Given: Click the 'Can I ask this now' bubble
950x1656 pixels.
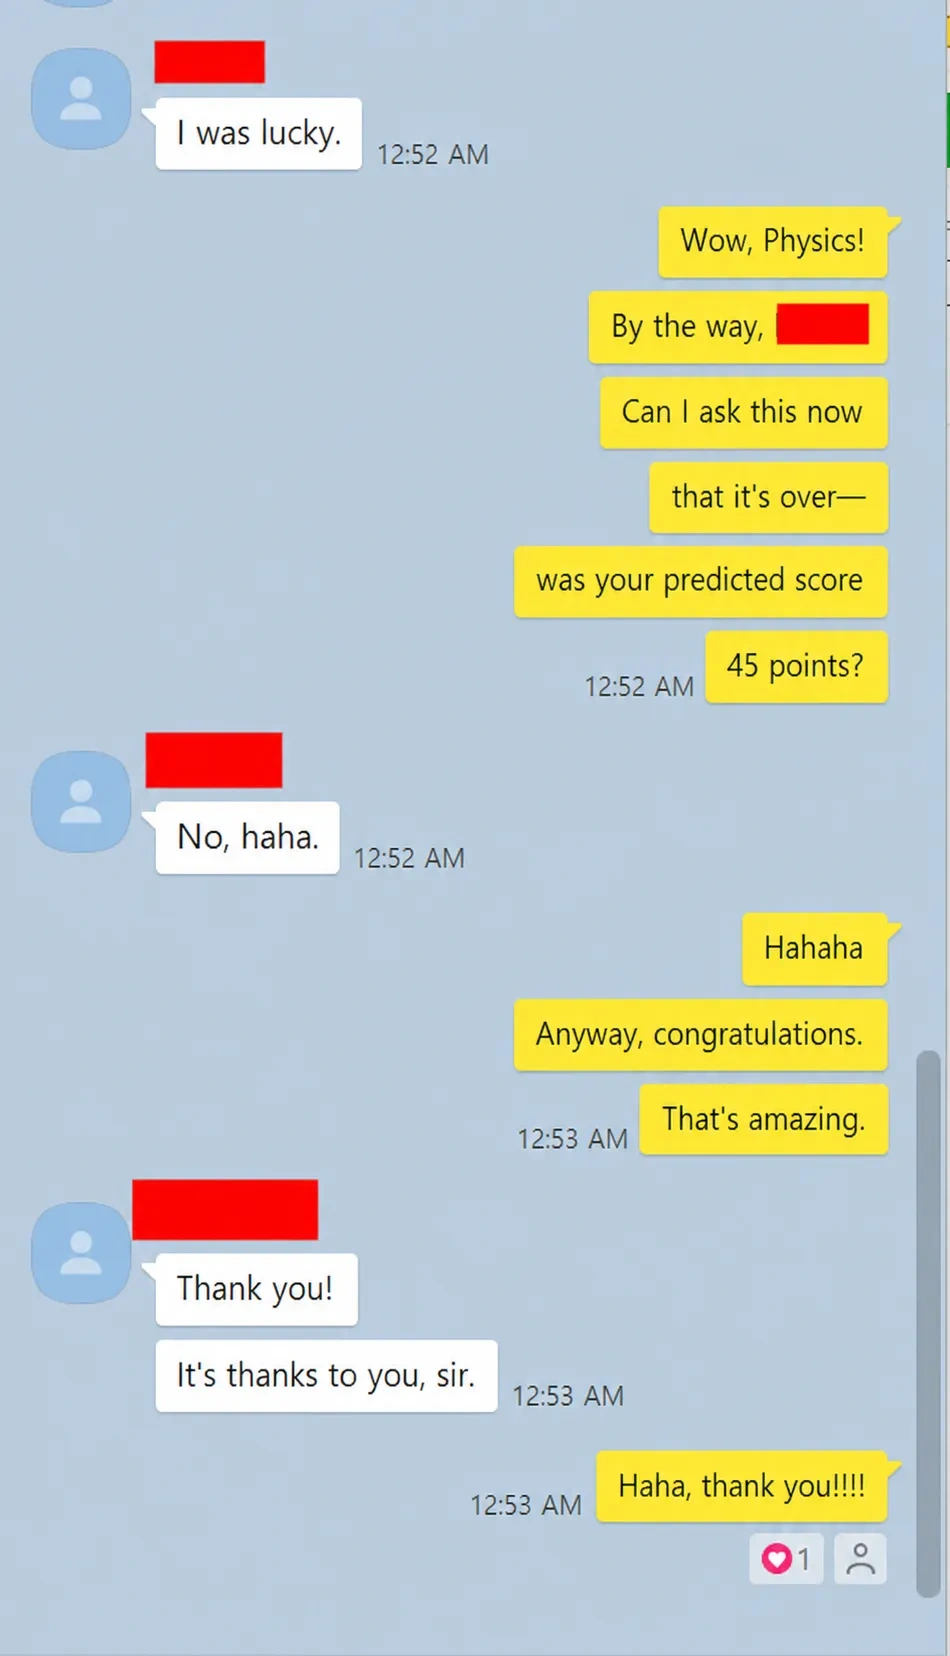Looking at the screenshot, I should (x=743, y=412).
